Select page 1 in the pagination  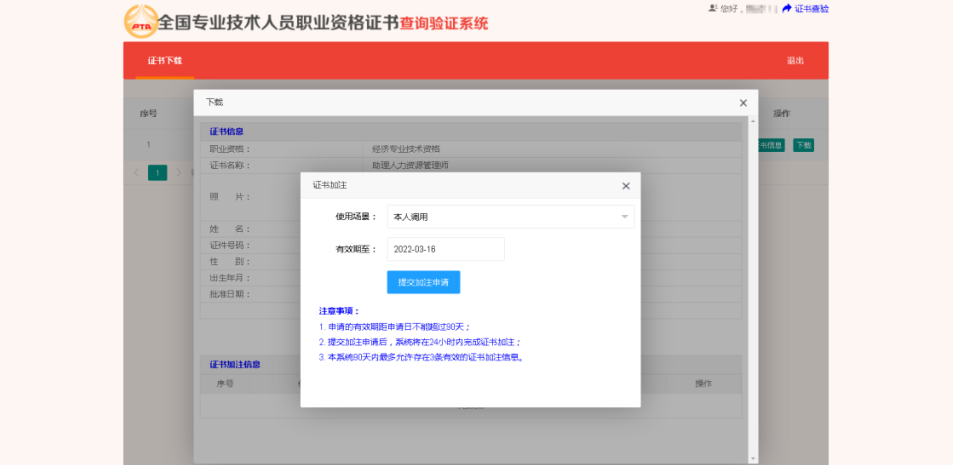coord(157,173)
